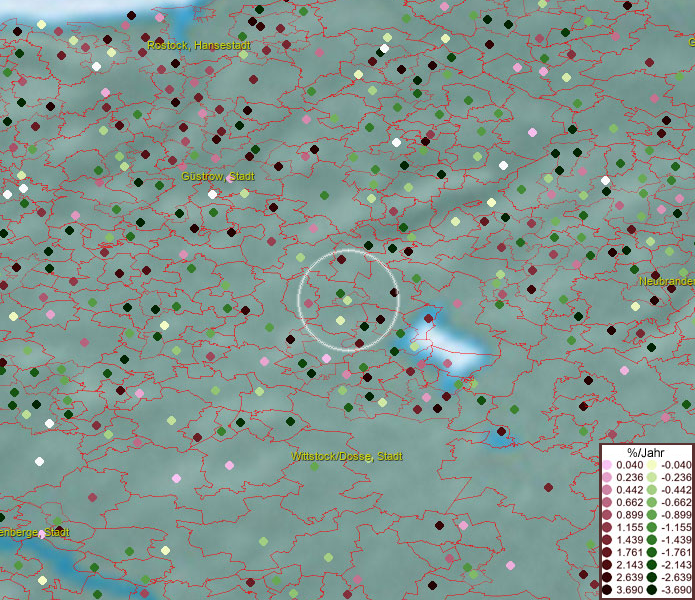The width and height of the screenshot is (695, 600).
Task: Select the legend value 0.899
Action: [x=629, y=515]
